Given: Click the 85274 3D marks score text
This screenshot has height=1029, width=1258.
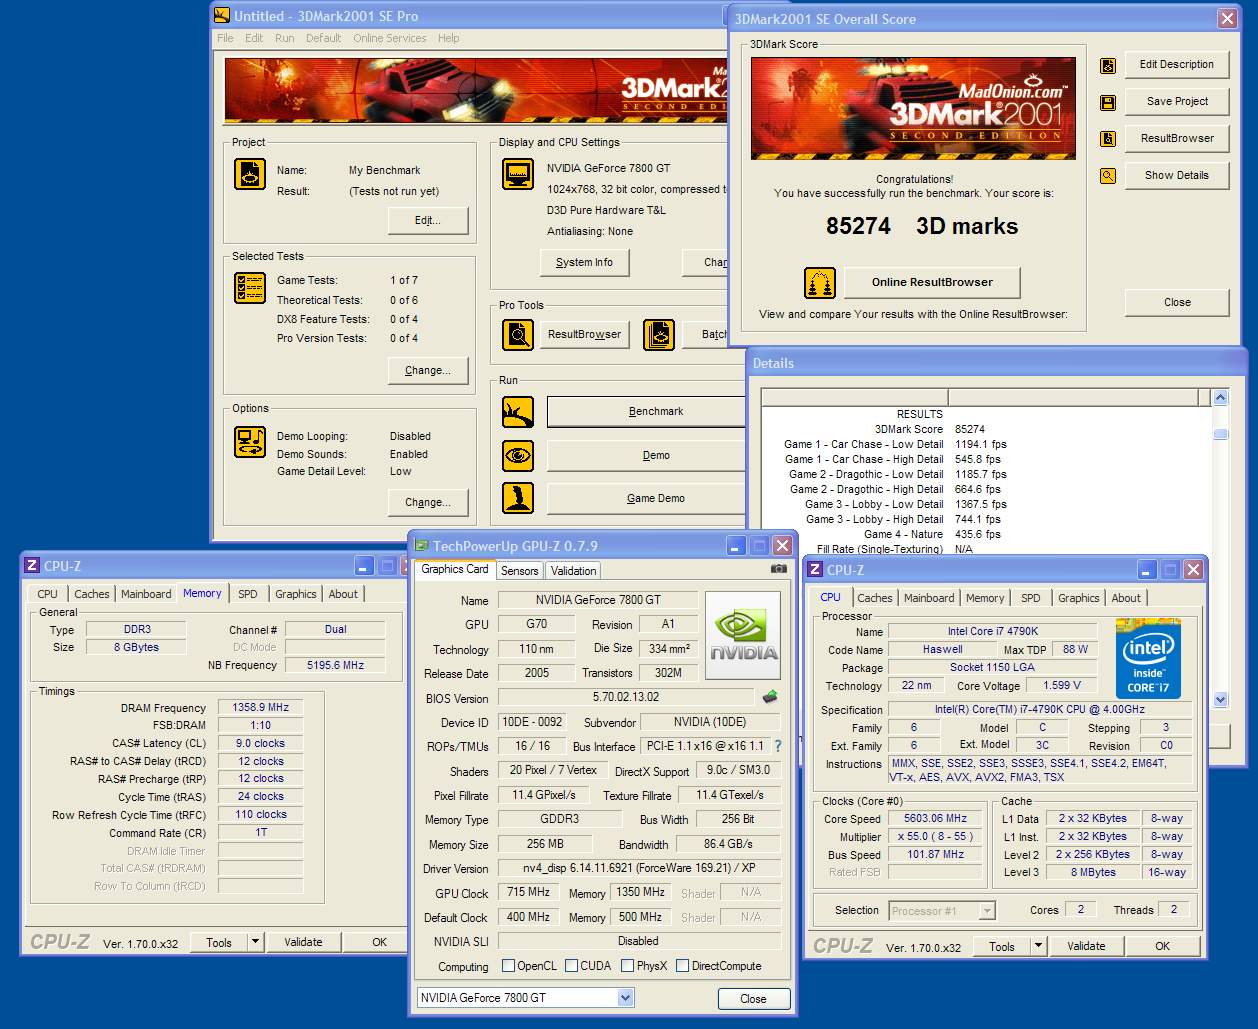Looking at the screenshot, I should point(922,226).
